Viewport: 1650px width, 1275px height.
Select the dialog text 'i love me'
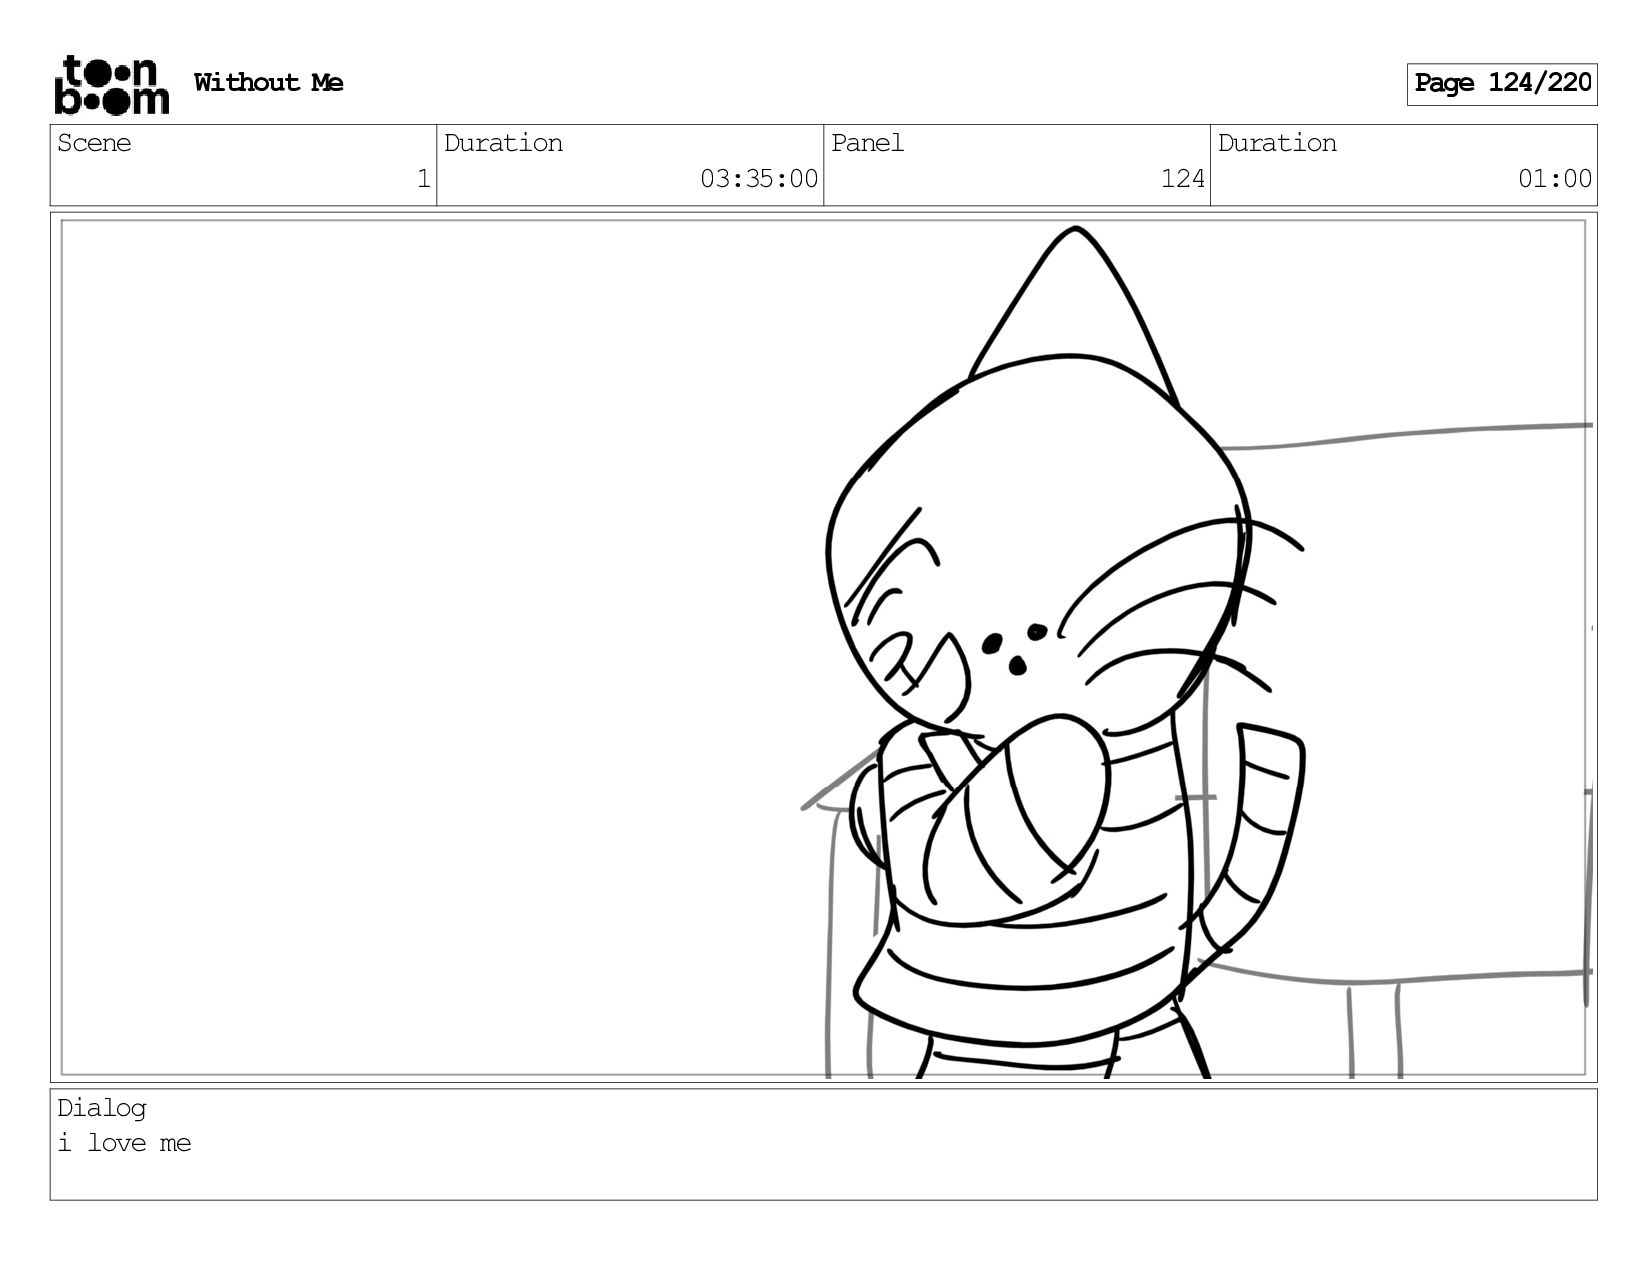(124, 1143)
